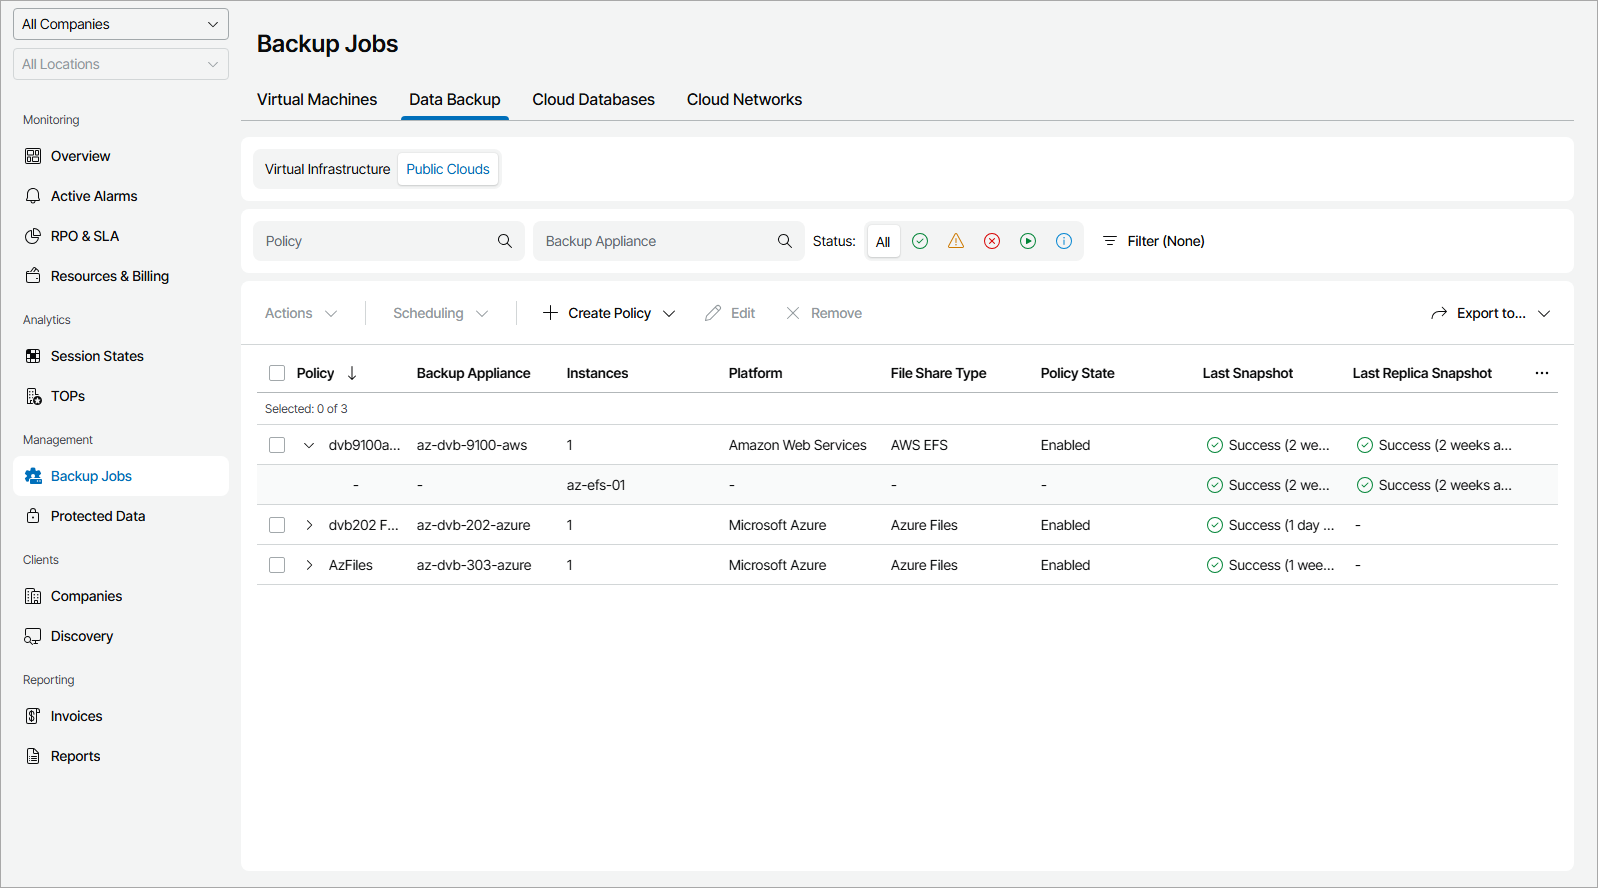Sort by Backup Appliance column header
The image size is (1598, 888).
tap(473, 373)
